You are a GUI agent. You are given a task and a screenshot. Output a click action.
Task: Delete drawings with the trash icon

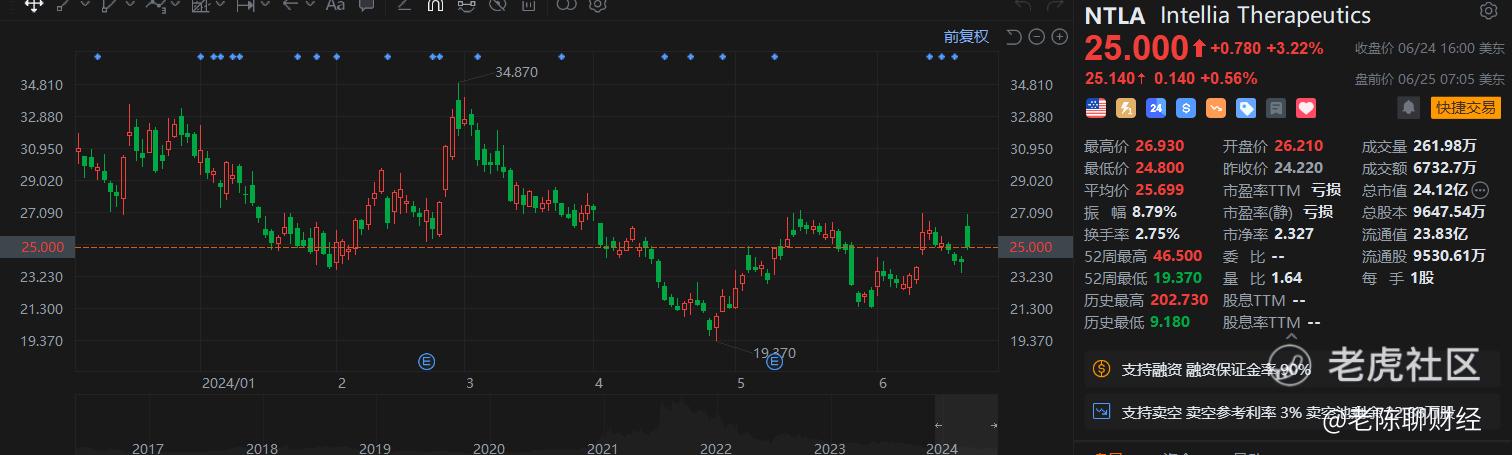[528, 5]
